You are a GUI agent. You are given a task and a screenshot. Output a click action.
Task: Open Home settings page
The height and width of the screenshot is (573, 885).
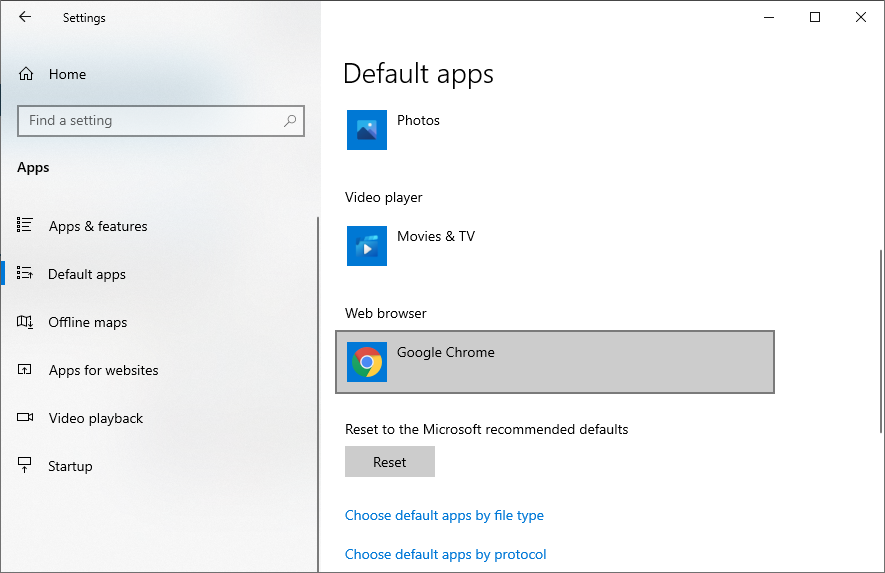coord(67,74)
